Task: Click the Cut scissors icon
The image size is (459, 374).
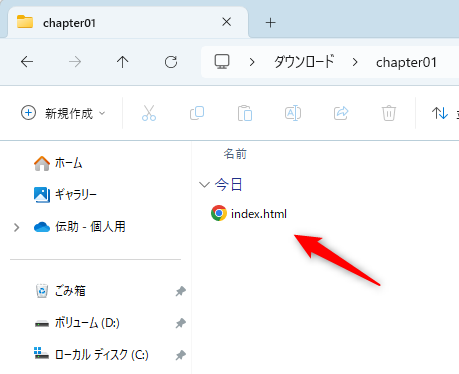Action: [149, 113]
